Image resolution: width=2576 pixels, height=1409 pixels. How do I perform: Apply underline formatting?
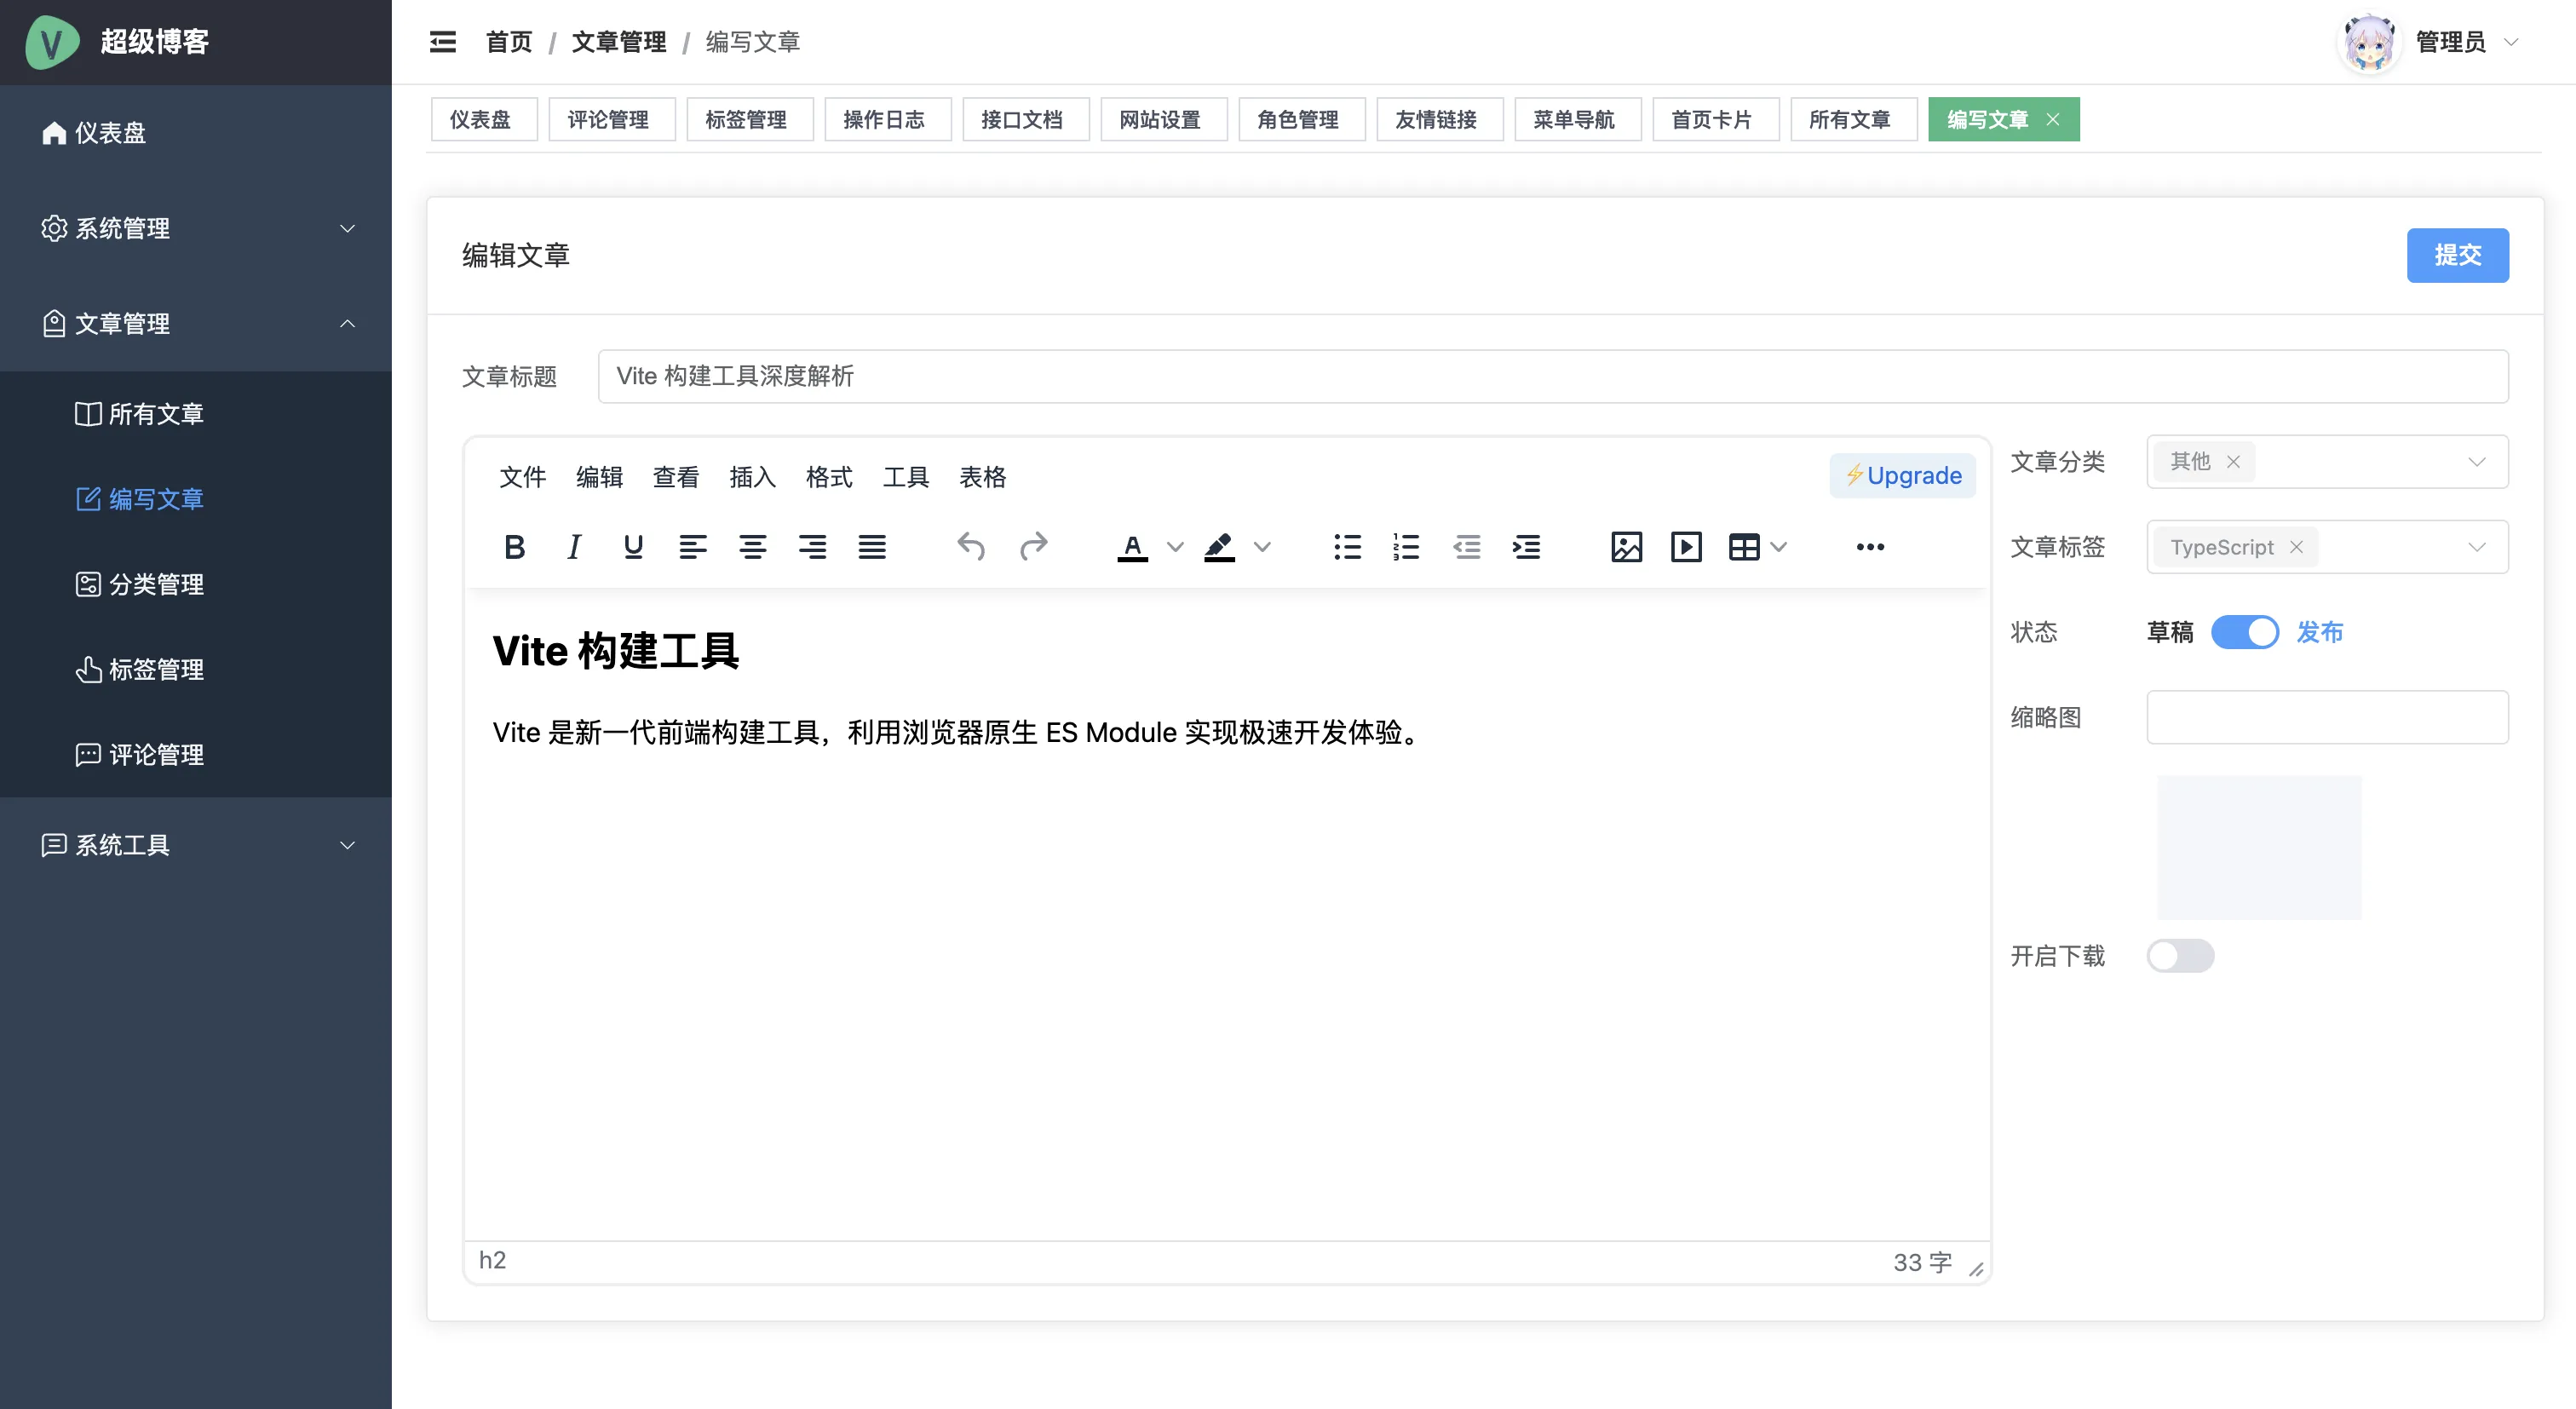[633, 547]
